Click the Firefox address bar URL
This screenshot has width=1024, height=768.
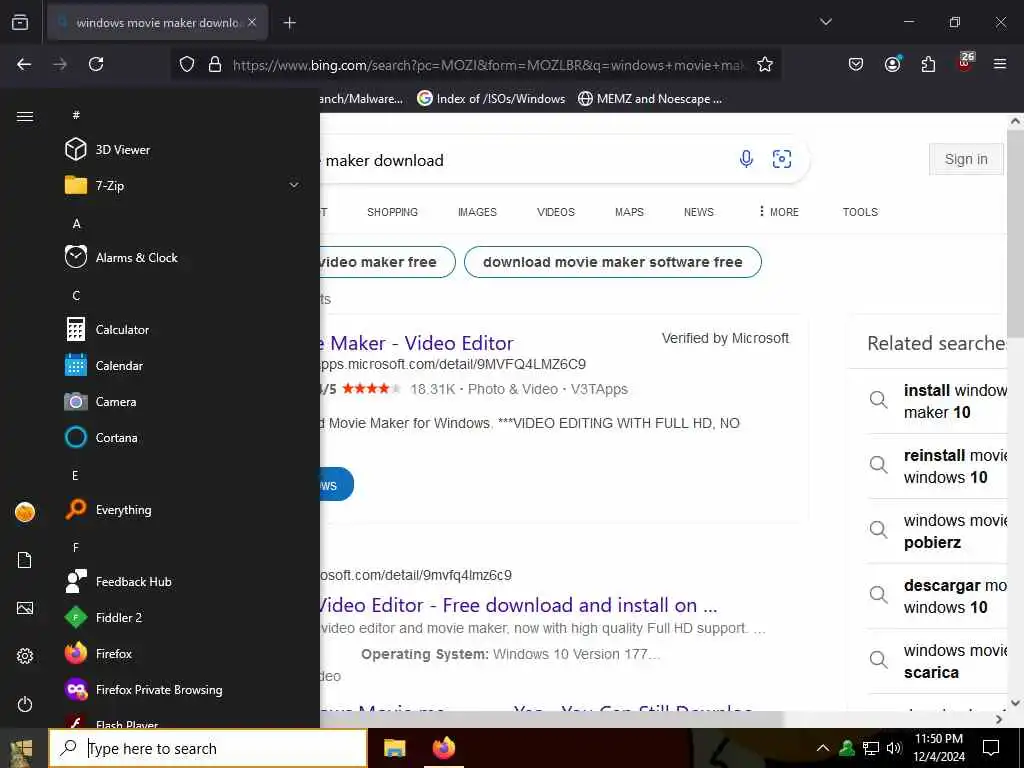click(x=488, y=65)
